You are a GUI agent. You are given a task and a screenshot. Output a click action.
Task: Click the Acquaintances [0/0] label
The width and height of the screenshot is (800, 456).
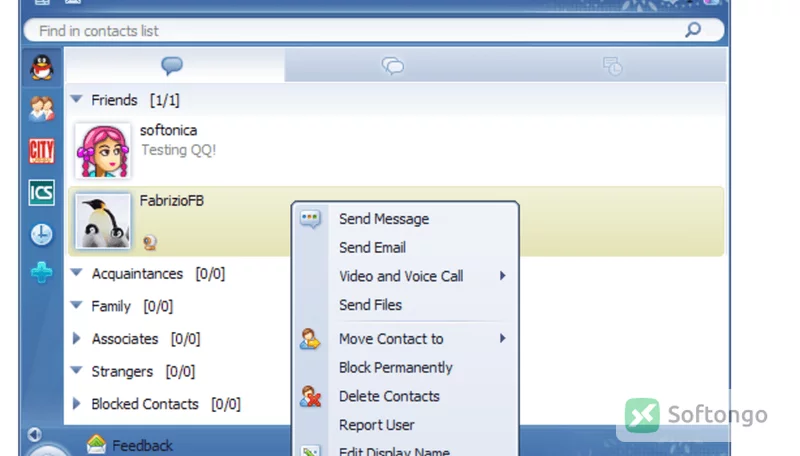coord(158,274)
